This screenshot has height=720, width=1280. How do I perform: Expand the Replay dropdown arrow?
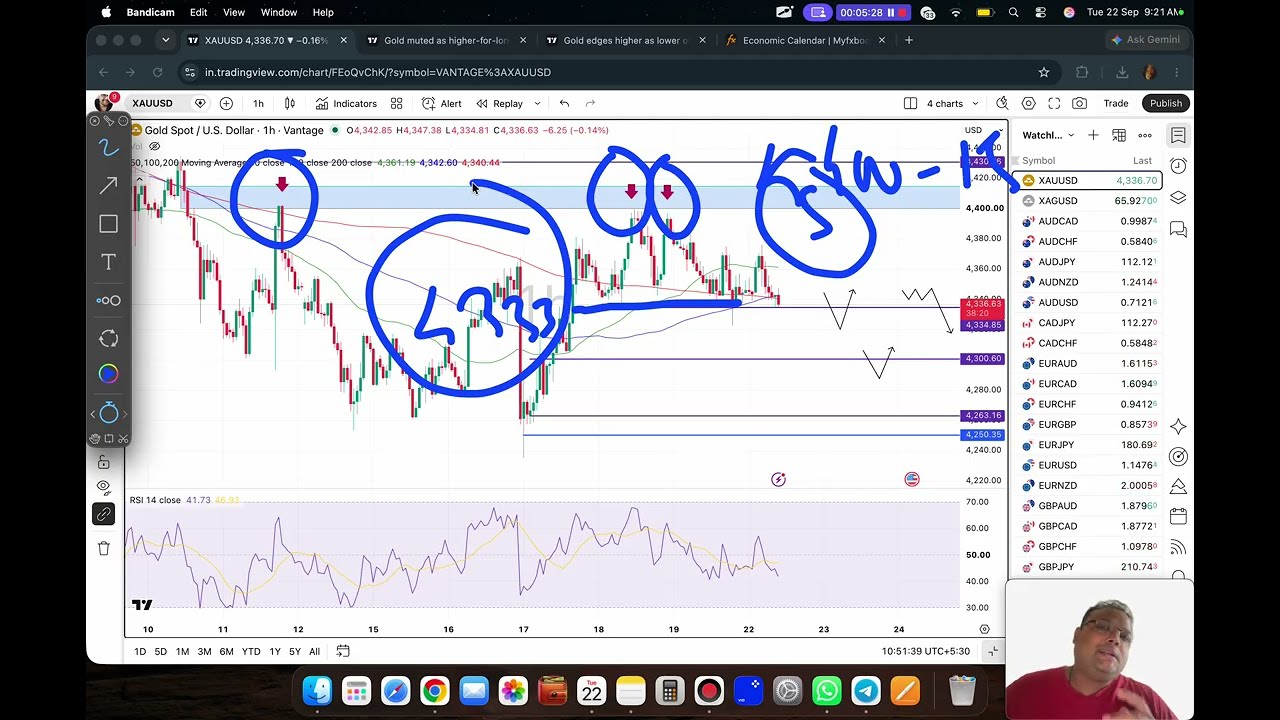pyautogui.click(x=537, y=103)
